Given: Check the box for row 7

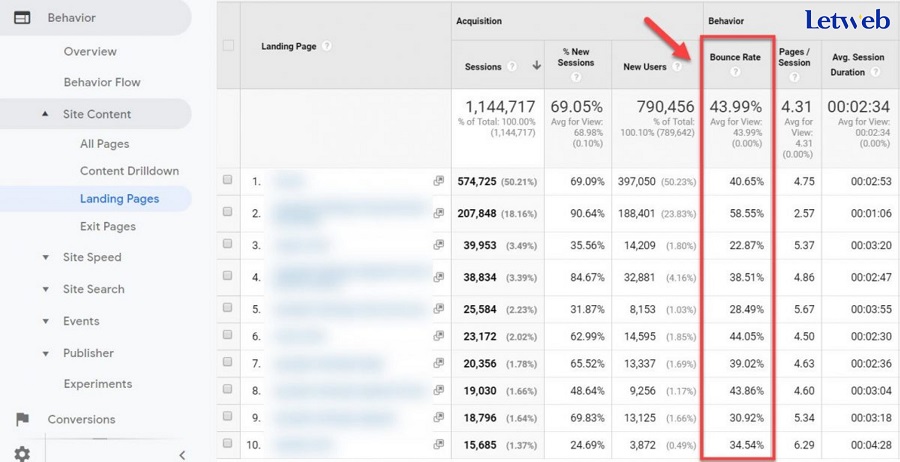Looking at the screenshot, I should [228, 362].
